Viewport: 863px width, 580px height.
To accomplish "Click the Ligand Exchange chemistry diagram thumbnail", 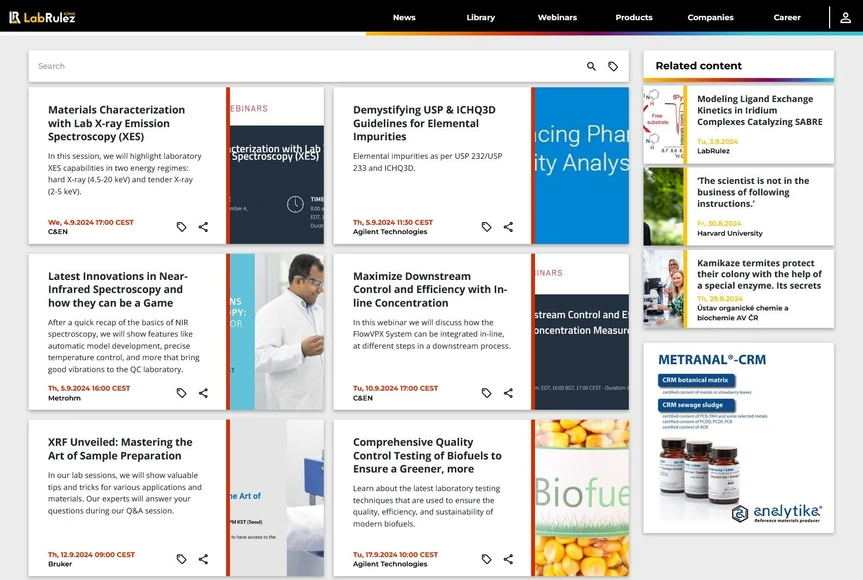I will (663, 124).
